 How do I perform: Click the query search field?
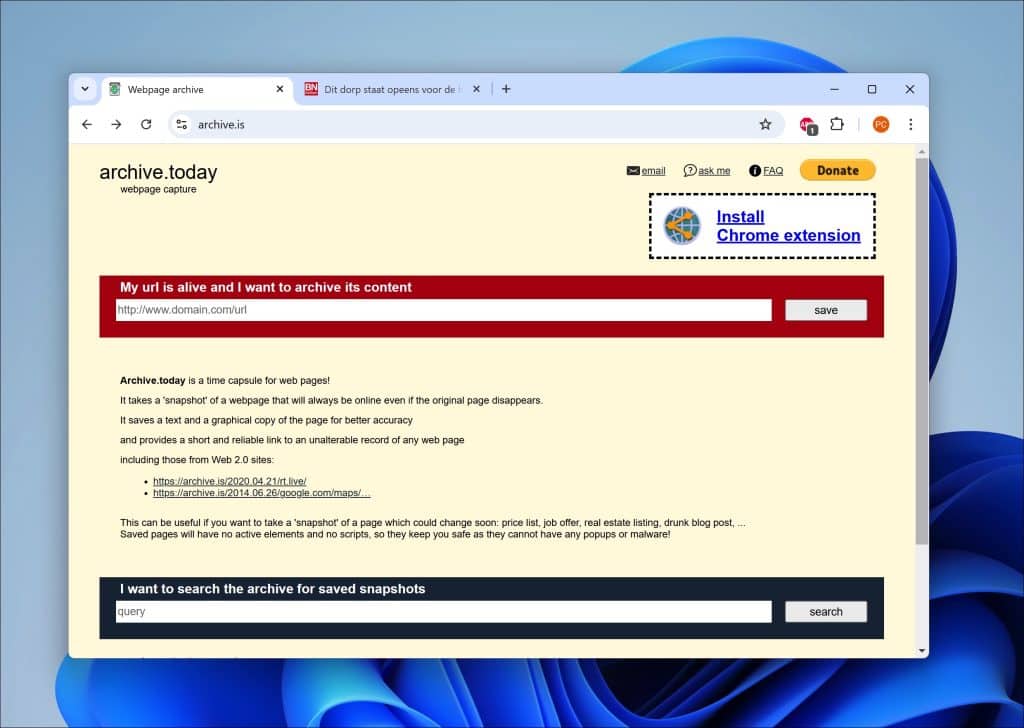point(443,612)
